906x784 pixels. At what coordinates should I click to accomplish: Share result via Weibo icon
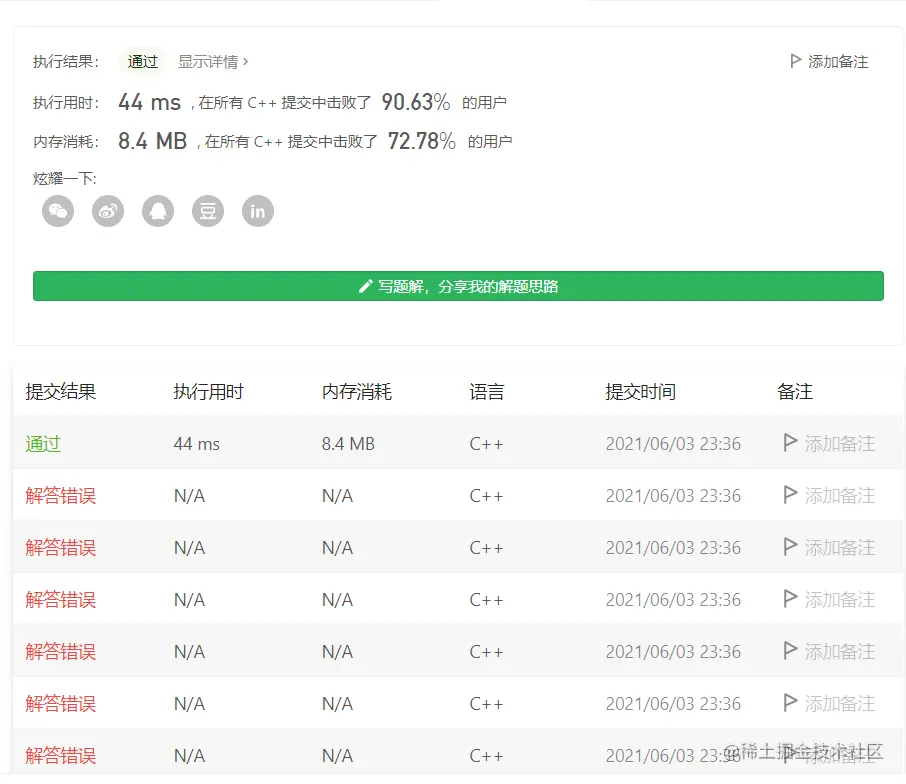tap(108, 211)
